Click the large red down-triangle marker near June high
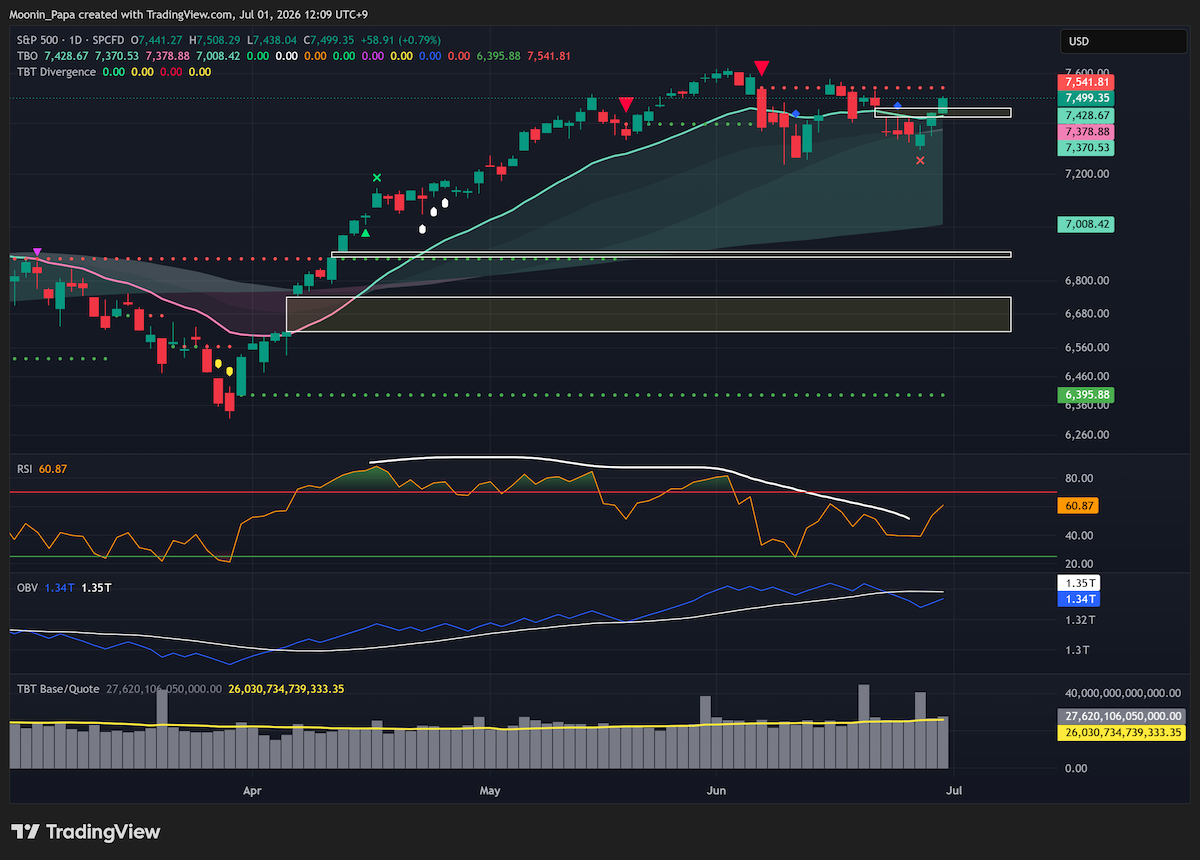The image size is (1200, 860). click(762, 68)
